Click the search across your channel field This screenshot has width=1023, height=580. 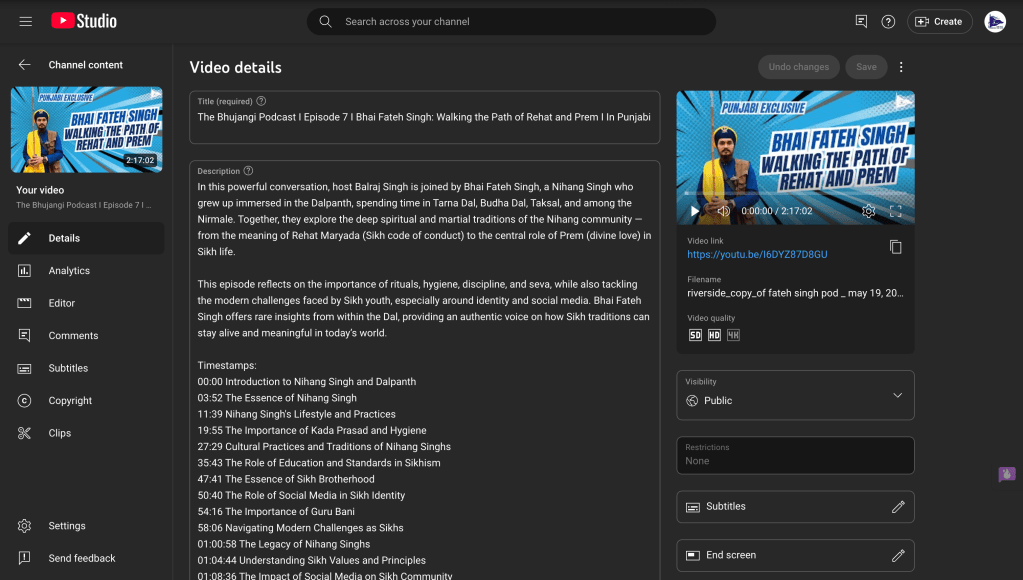(520, 22)
